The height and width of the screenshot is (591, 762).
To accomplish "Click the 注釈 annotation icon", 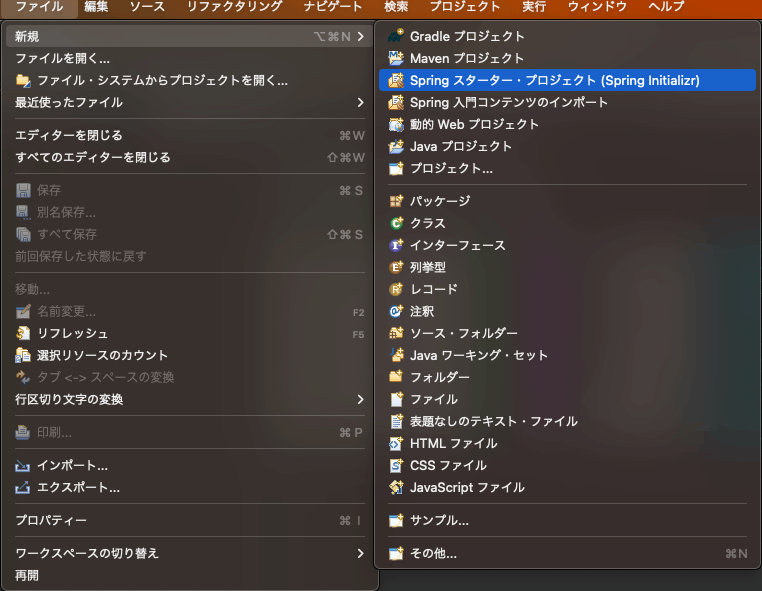I will pos(396,311).
